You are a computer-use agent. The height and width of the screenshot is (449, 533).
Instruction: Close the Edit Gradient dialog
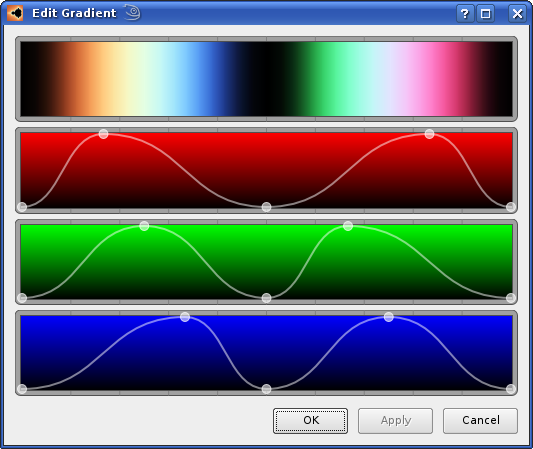pyautogui.click(x=517, y=14)
